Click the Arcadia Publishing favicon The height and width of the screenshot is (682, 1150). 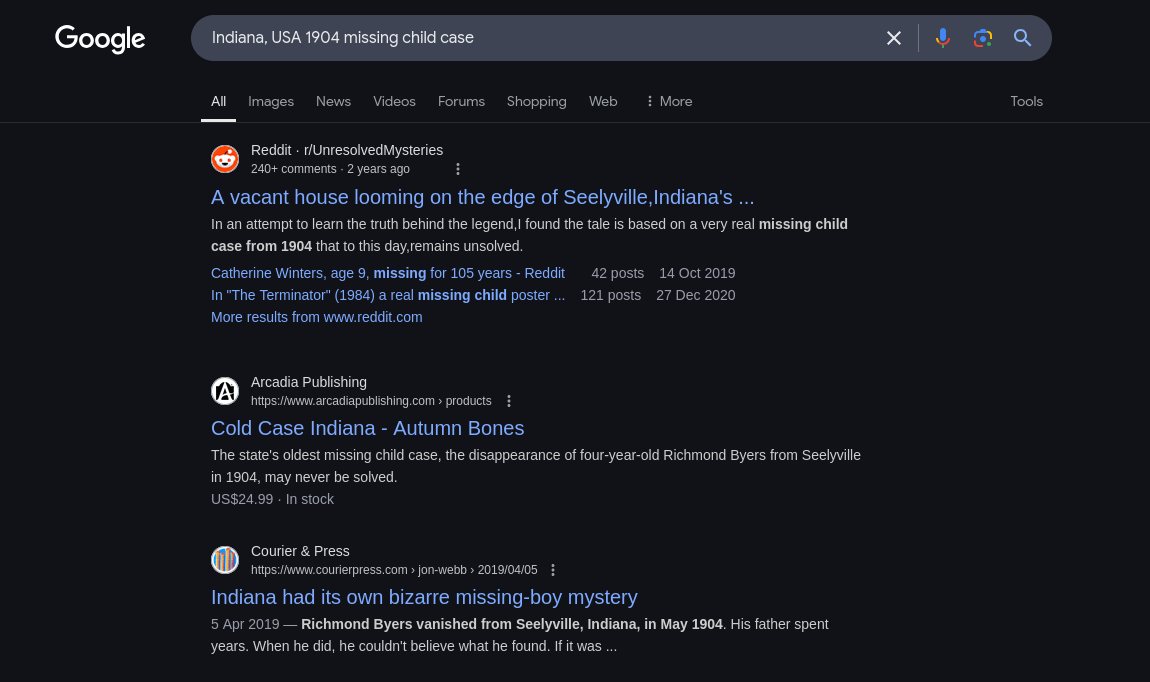point(225,391)
